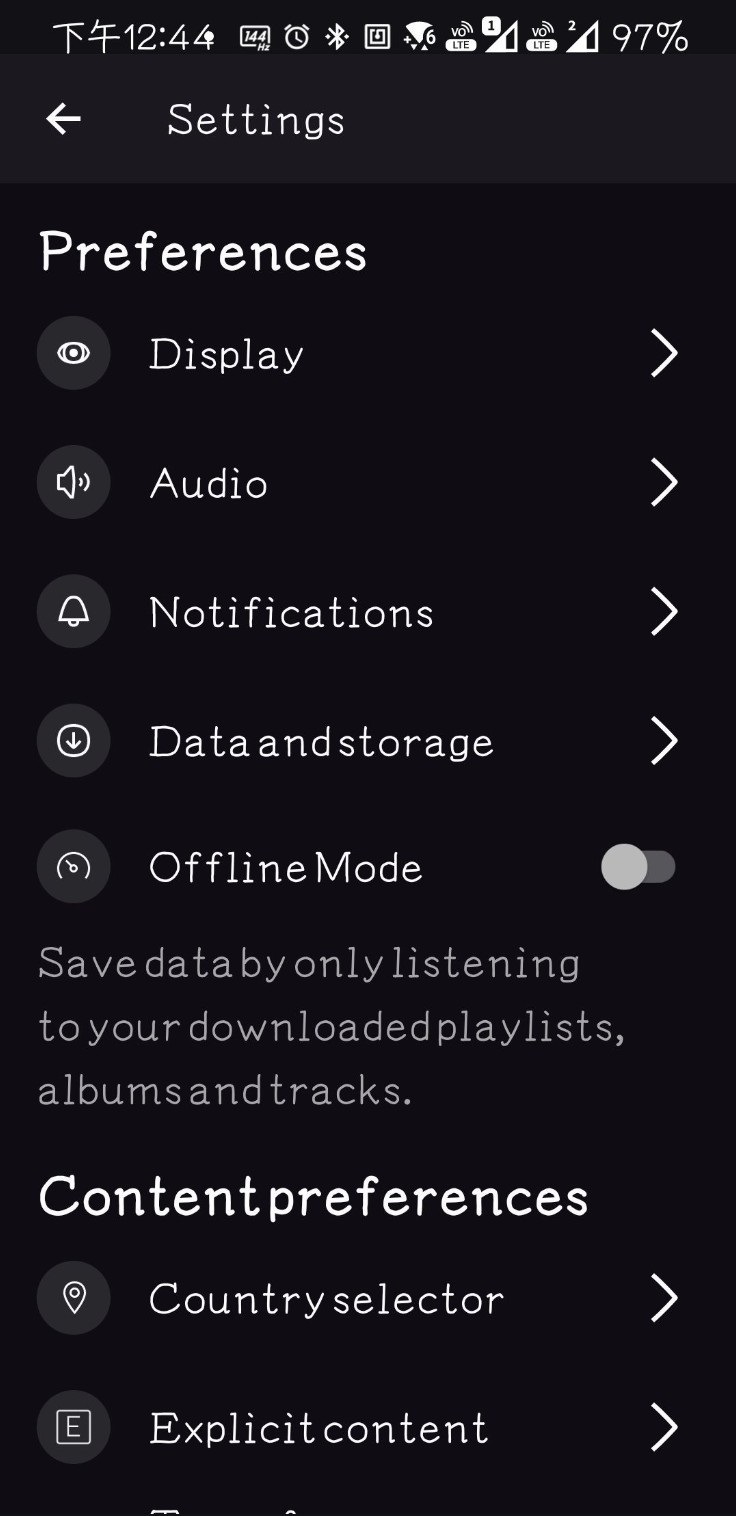Viewport: 736px width, 1516px height.
Task: Tap the Country selector pin icon
Action: 73,1298
